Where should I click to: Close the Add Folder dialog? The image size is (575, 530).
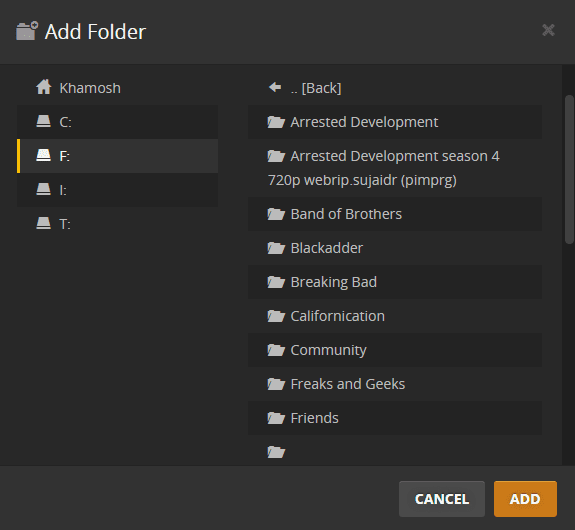click(x=548, y=30)
